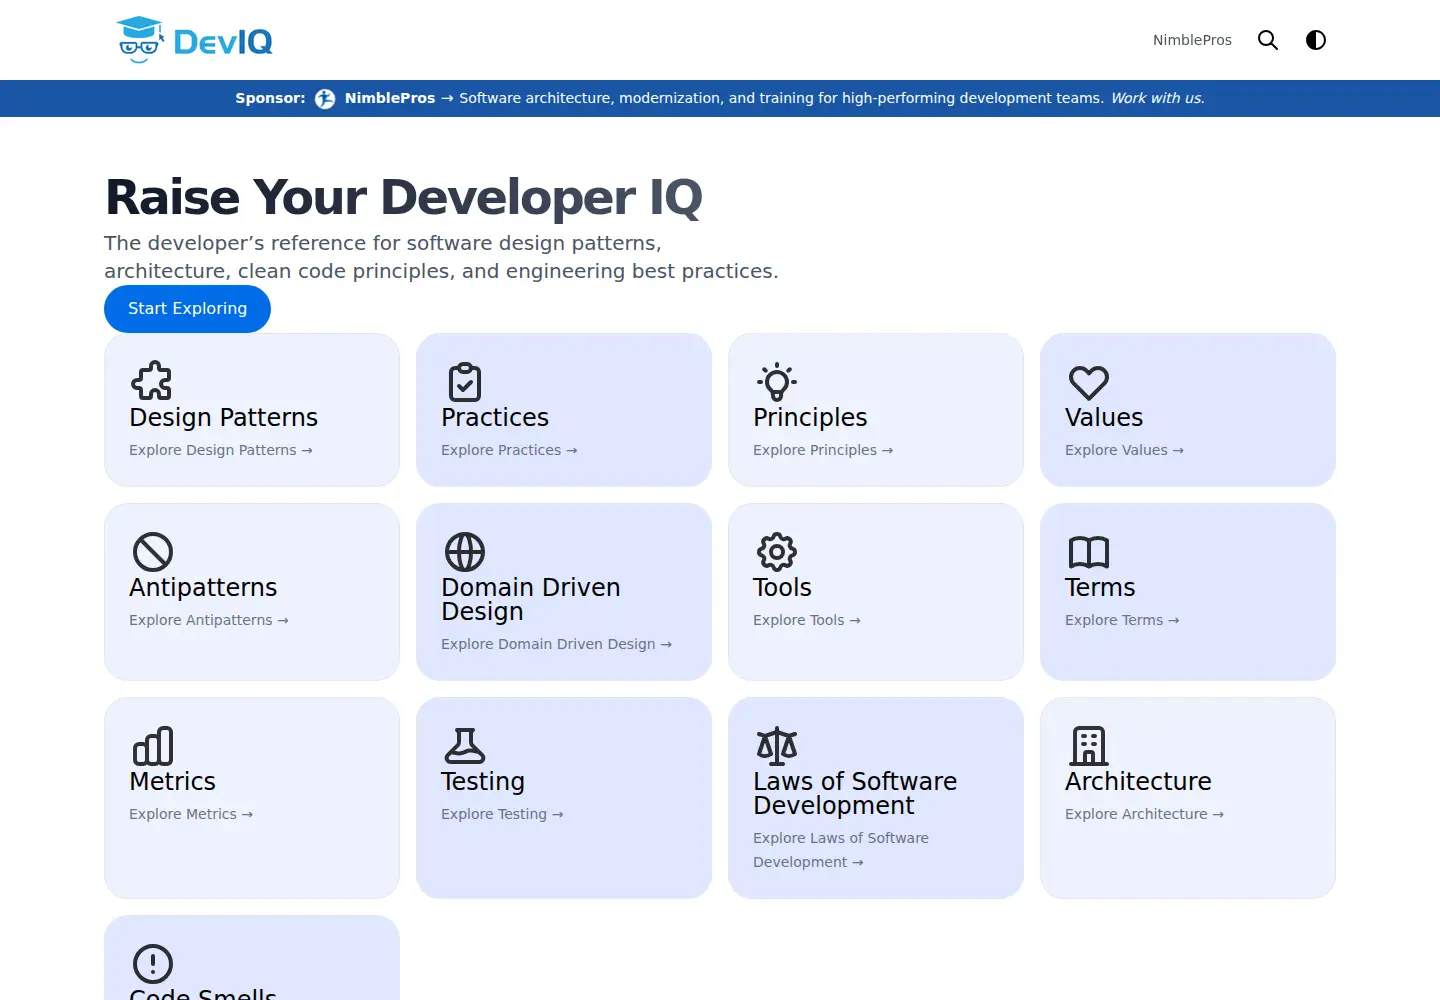
Task: Open Explore Principles link
Action: click(823, 450)
